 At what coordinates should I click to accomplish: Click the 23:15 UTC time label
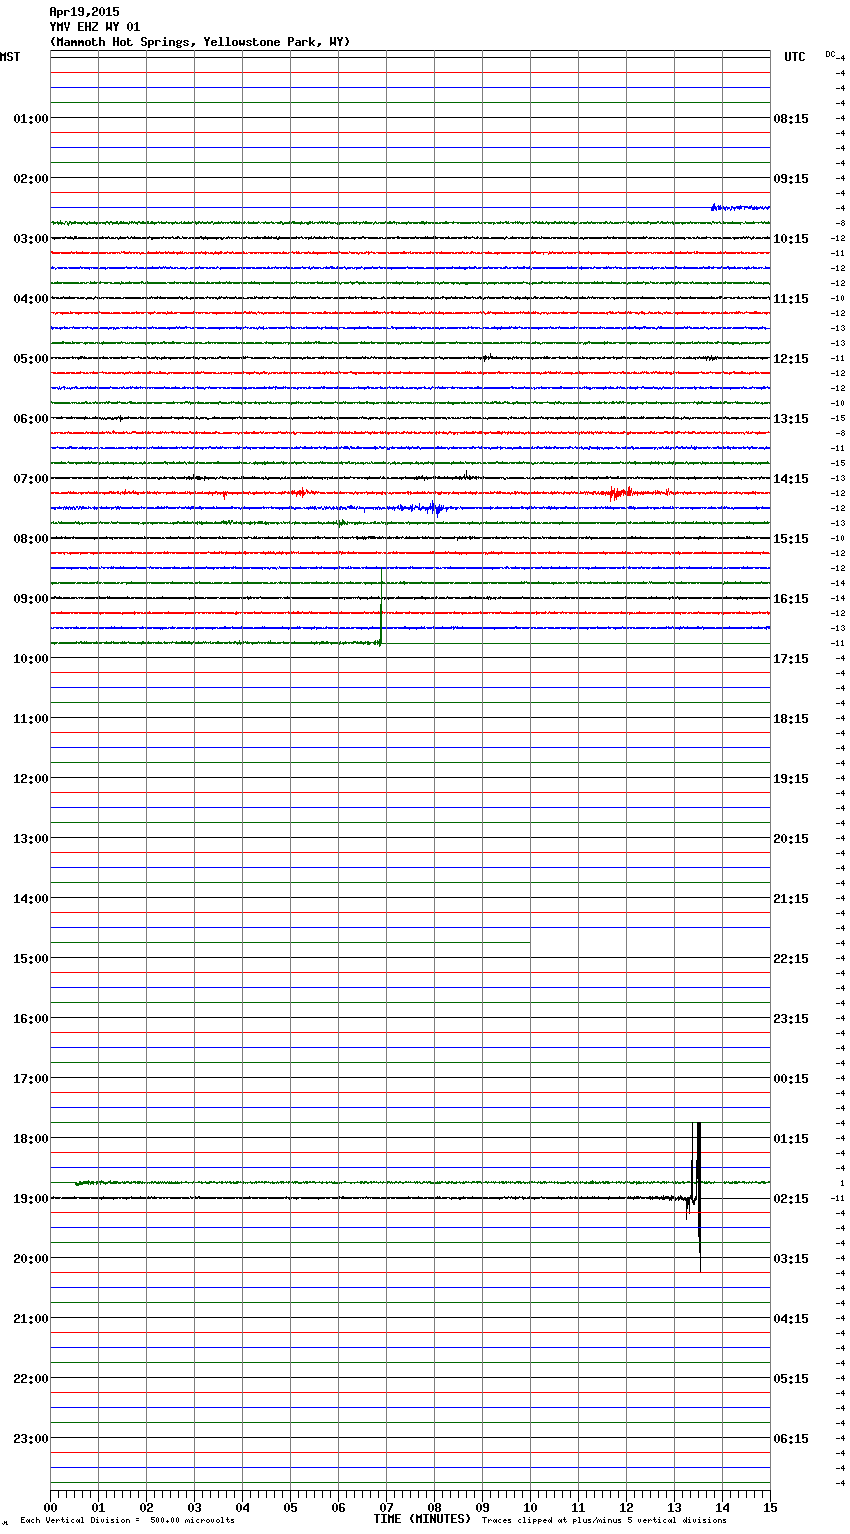click(791, 1019)
